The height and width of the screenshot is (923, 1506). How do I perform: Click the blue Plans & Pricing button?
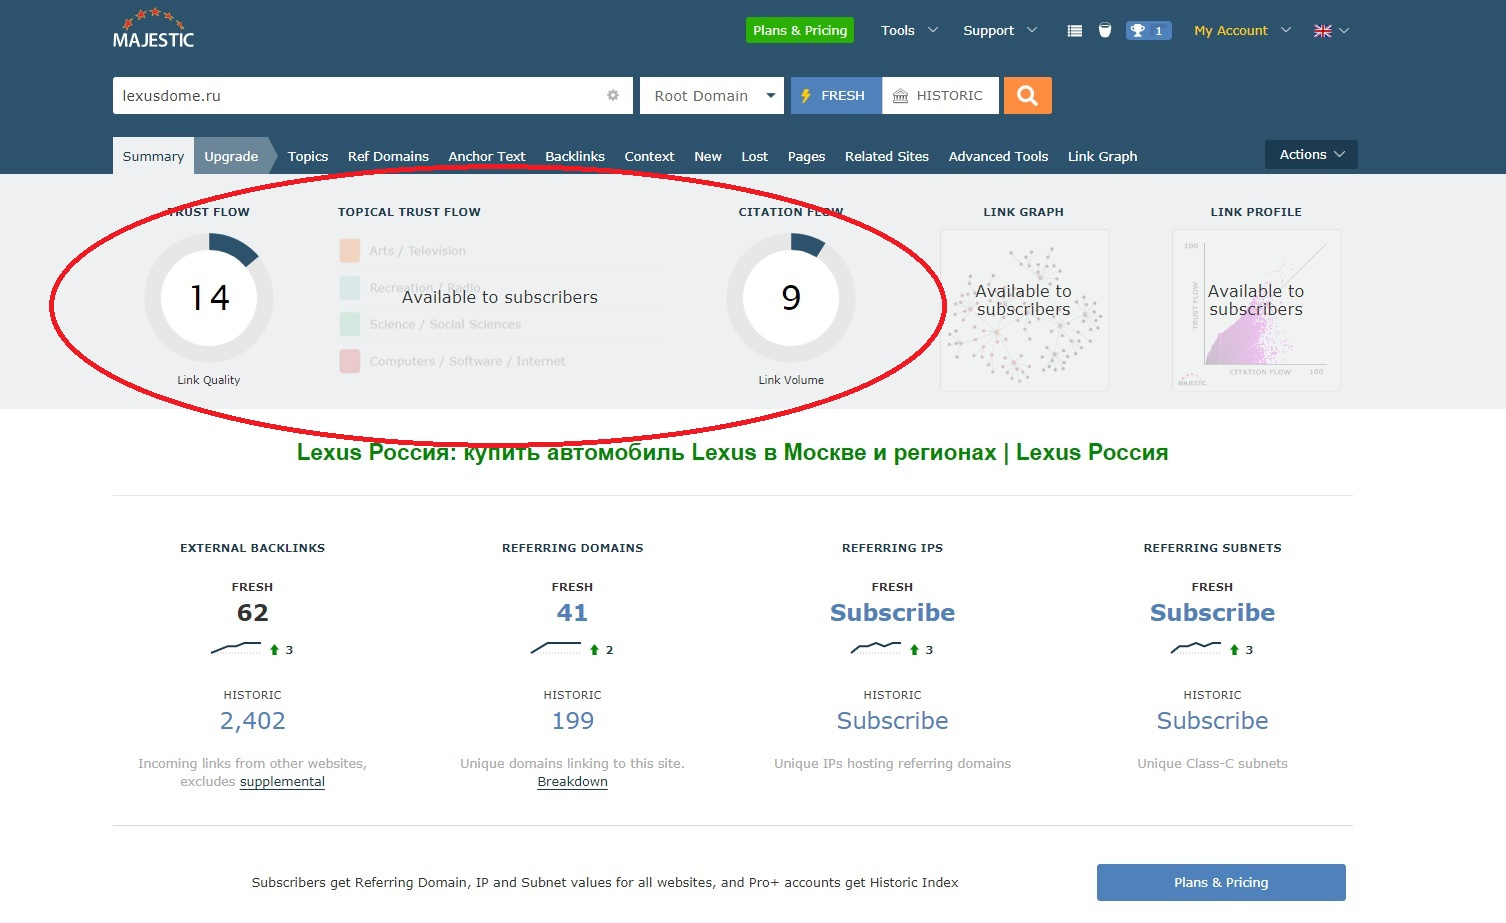click(1221, 882)
